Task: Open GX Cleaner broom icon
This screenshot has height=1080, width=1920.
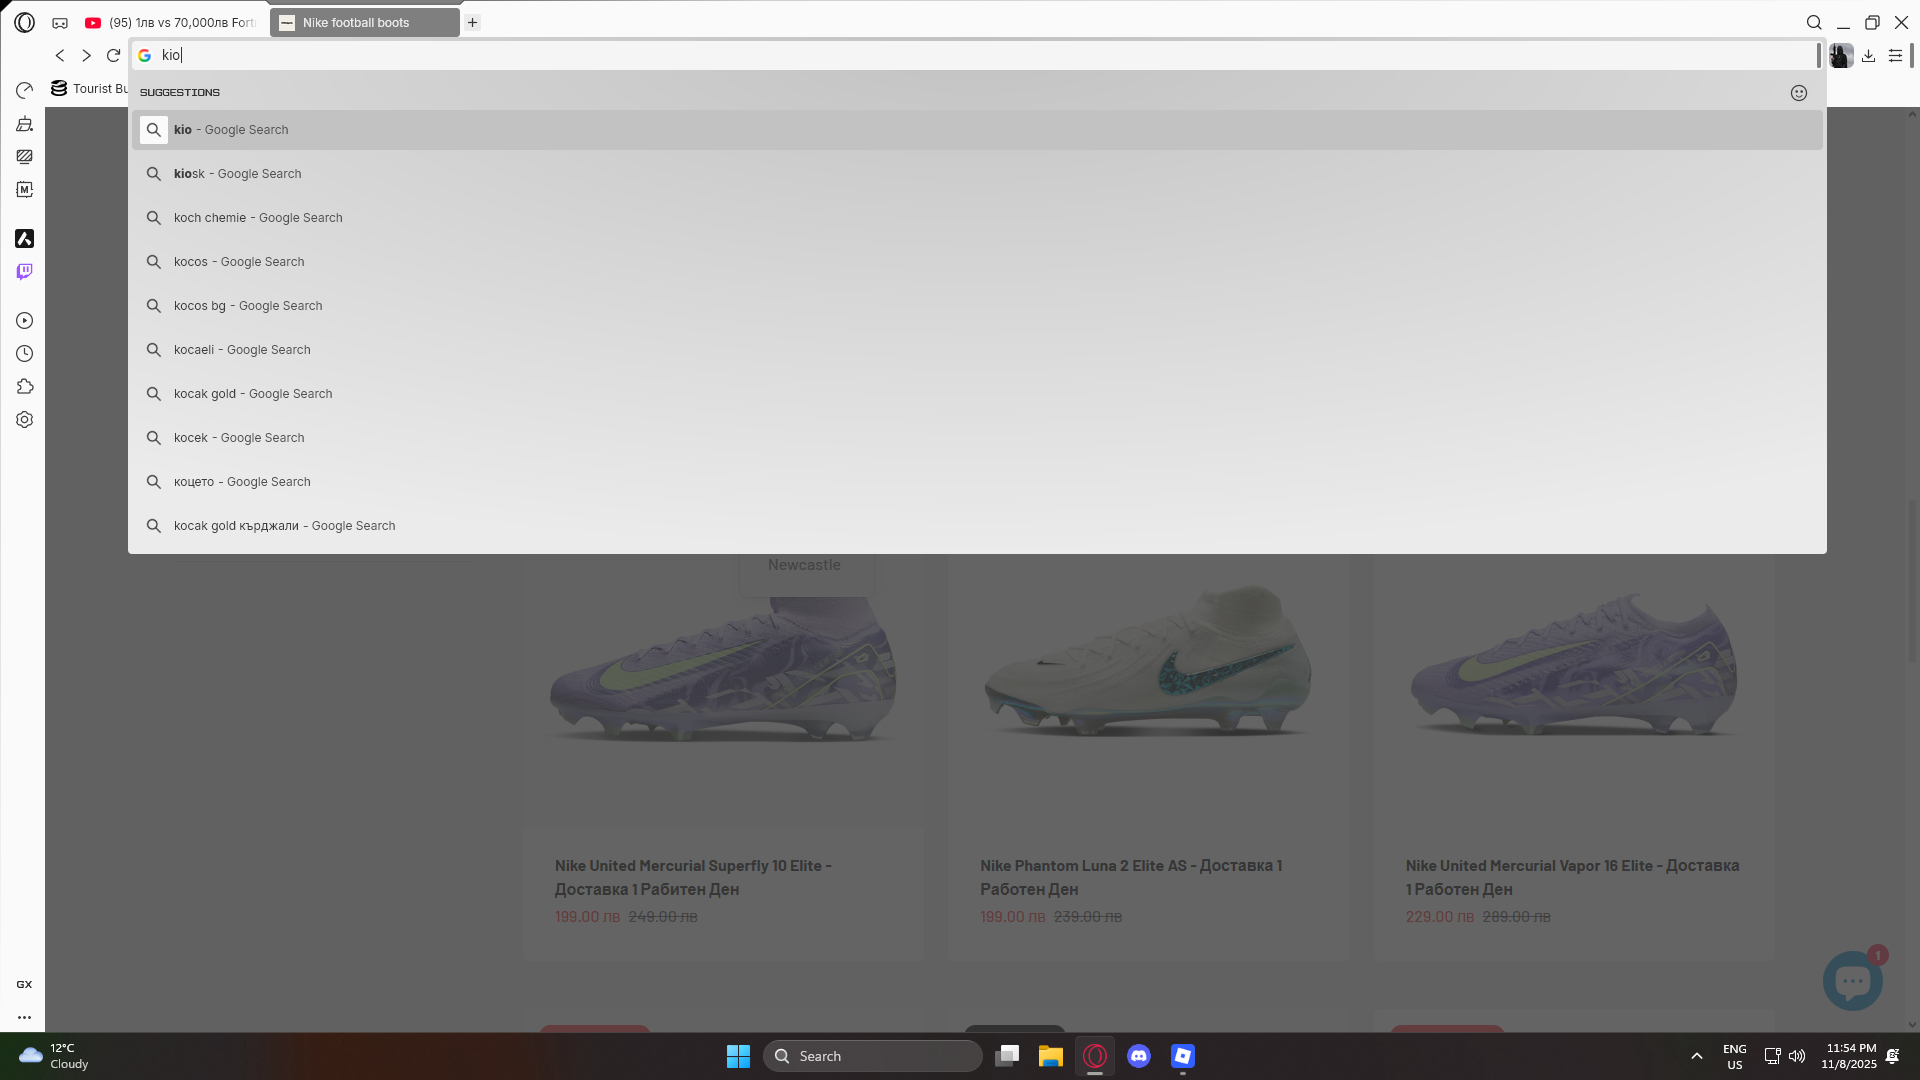Action: click(x=24, y=124)
